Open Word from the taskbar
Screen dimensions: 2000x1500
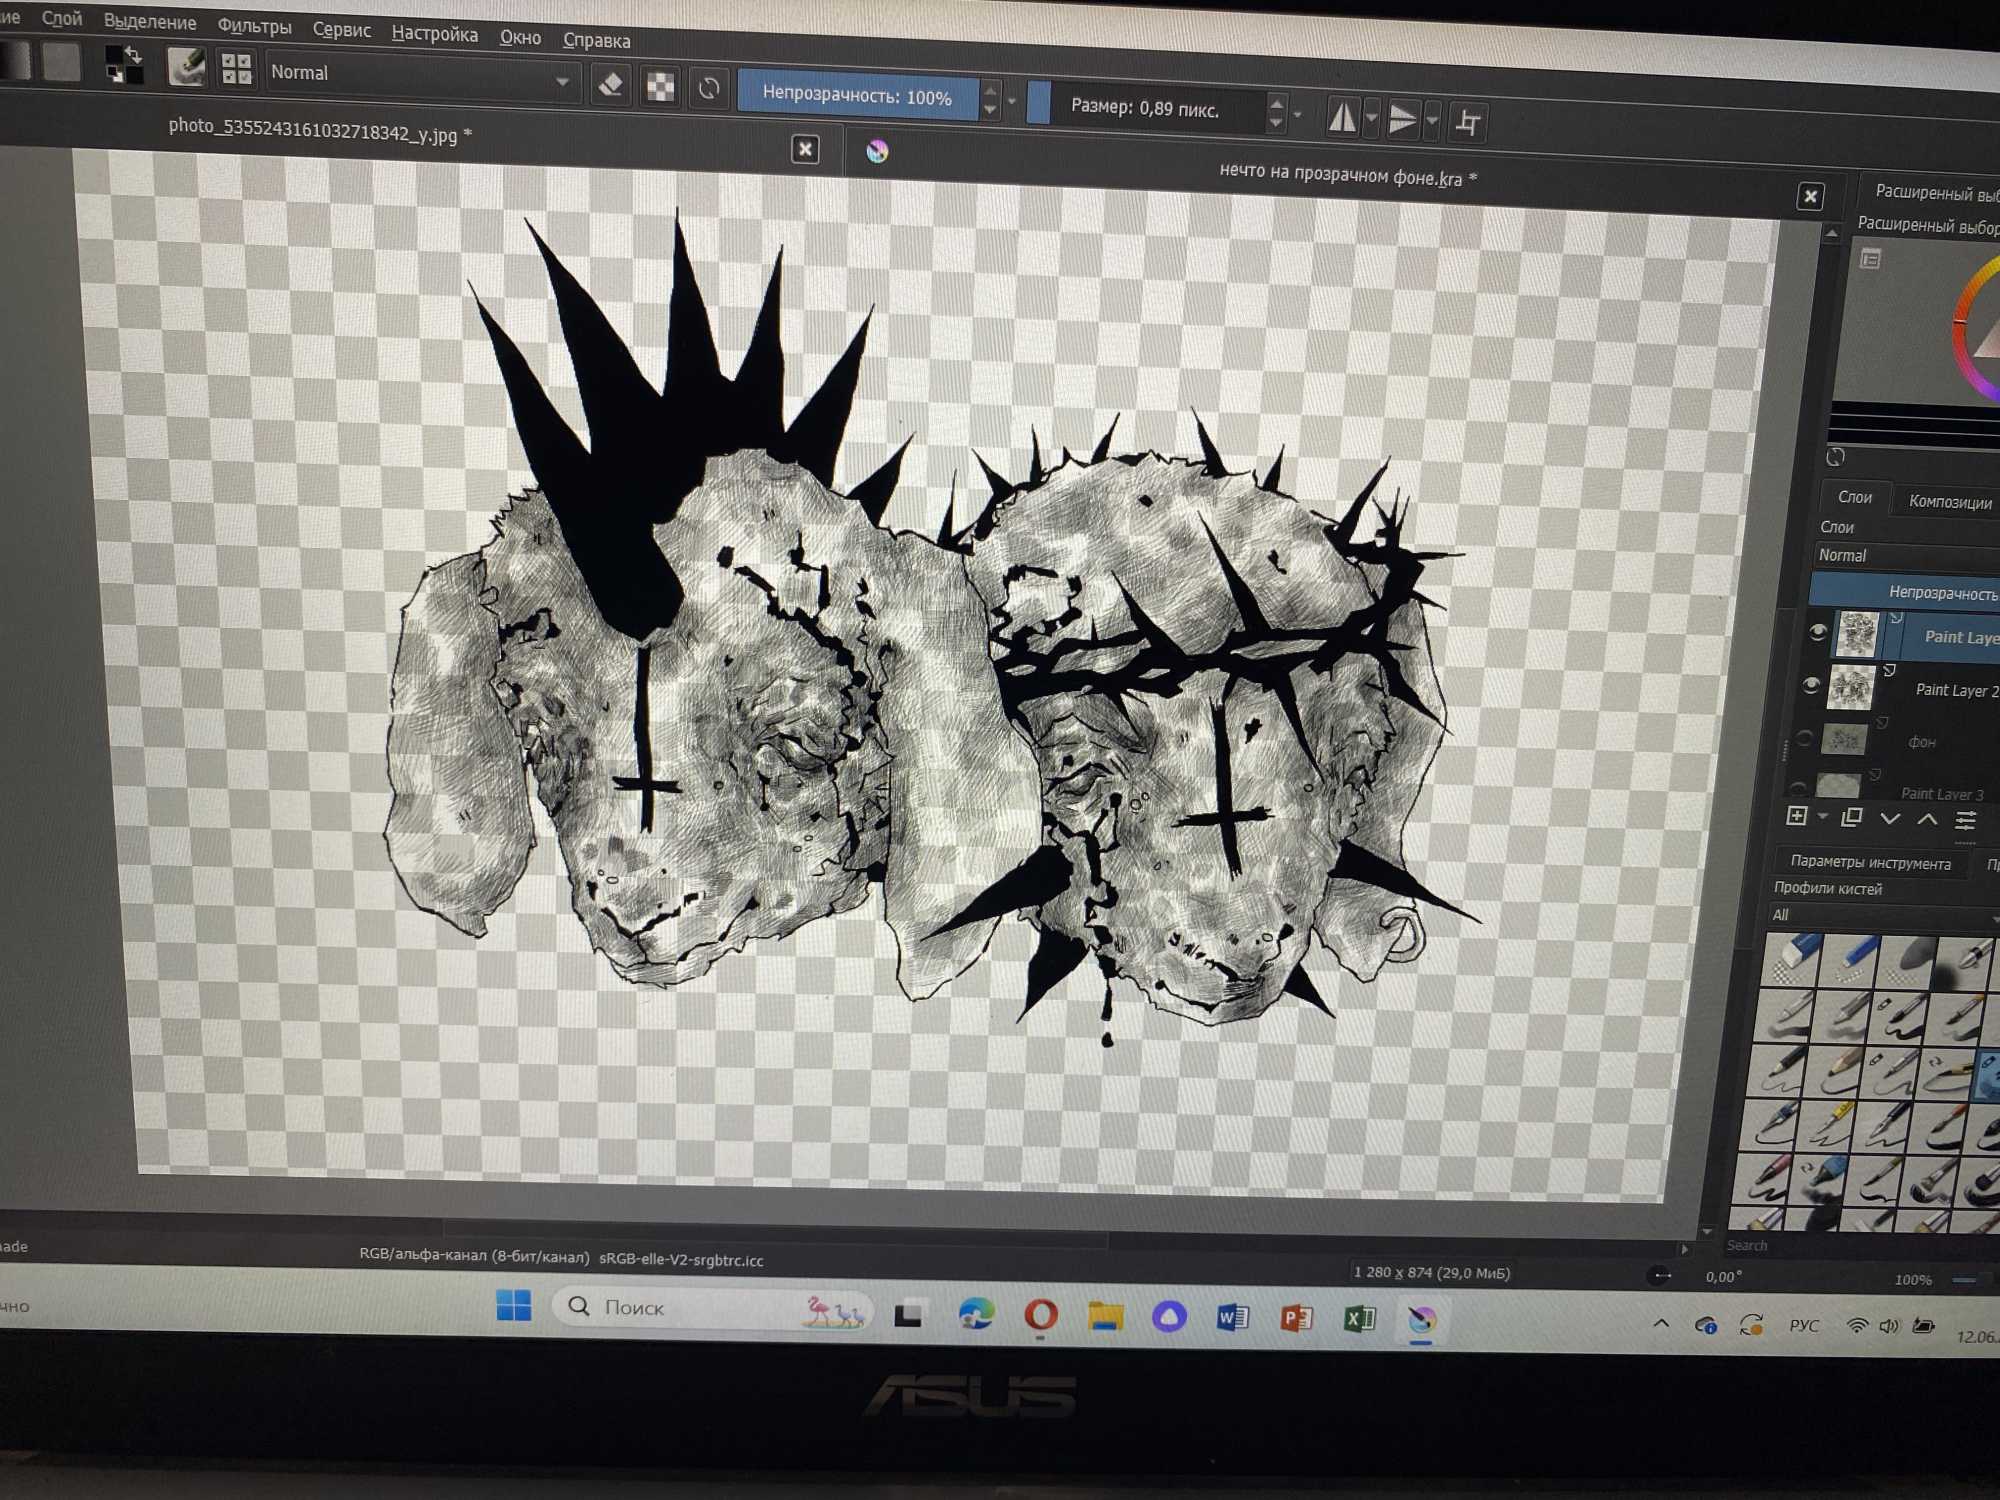point(1232,1318)
